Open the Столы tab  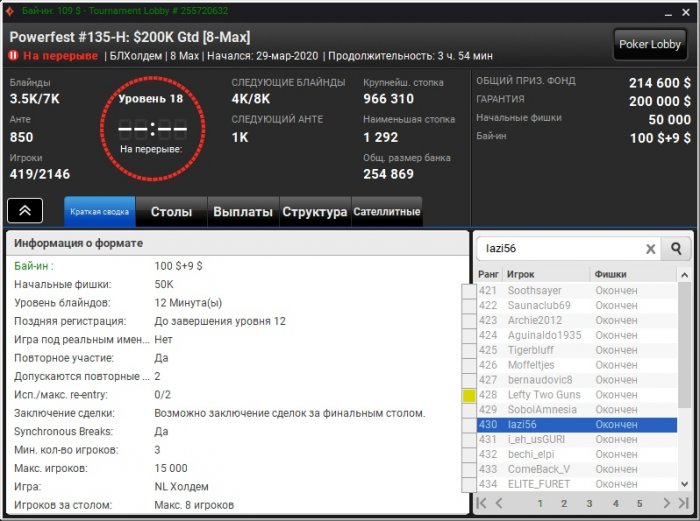tap(171, 212)
